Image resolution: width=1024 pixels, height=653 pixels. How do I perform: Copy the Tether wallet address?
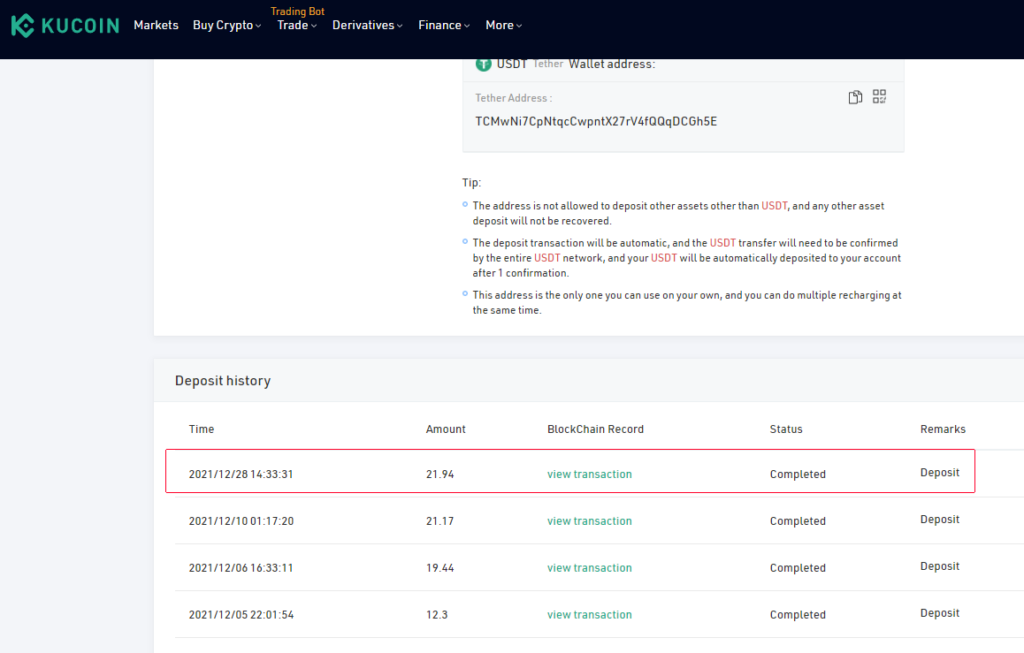(855, 97)
